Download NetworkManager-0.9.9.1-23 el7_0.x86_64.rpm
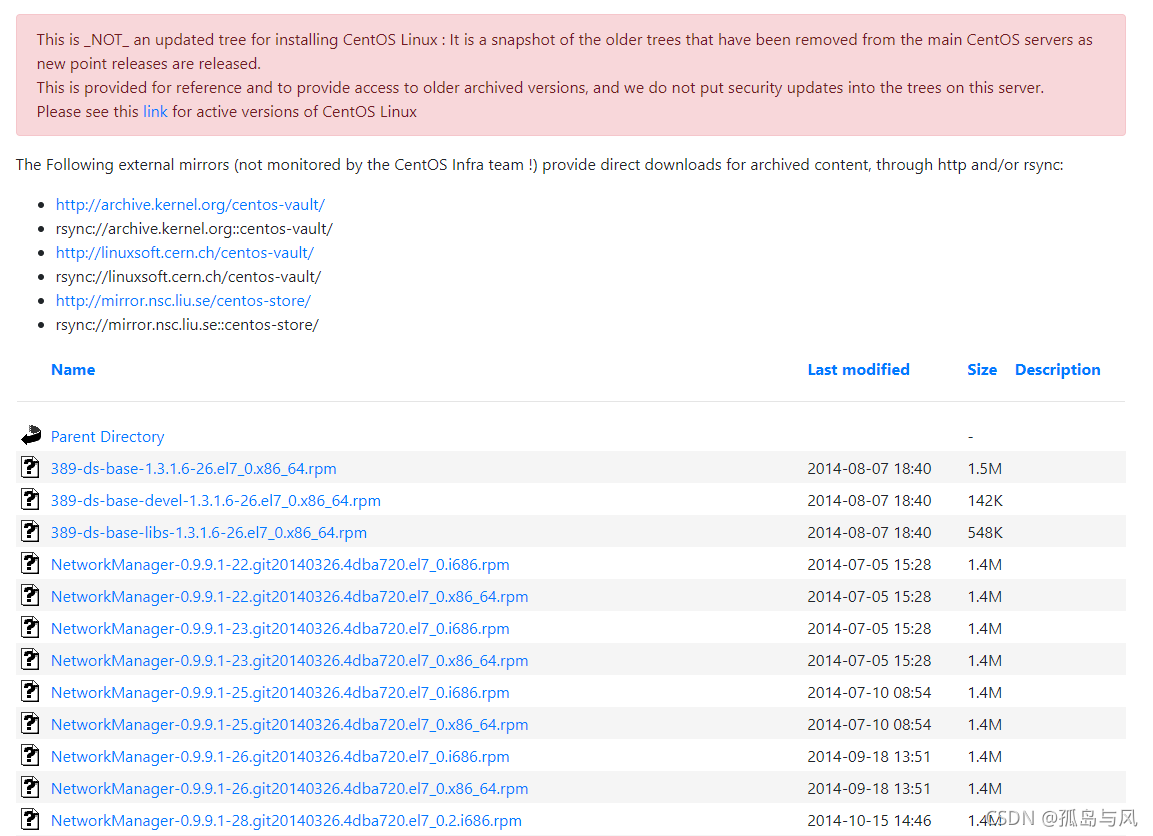Screen dimensions: 1153x836 click(289, 660)
